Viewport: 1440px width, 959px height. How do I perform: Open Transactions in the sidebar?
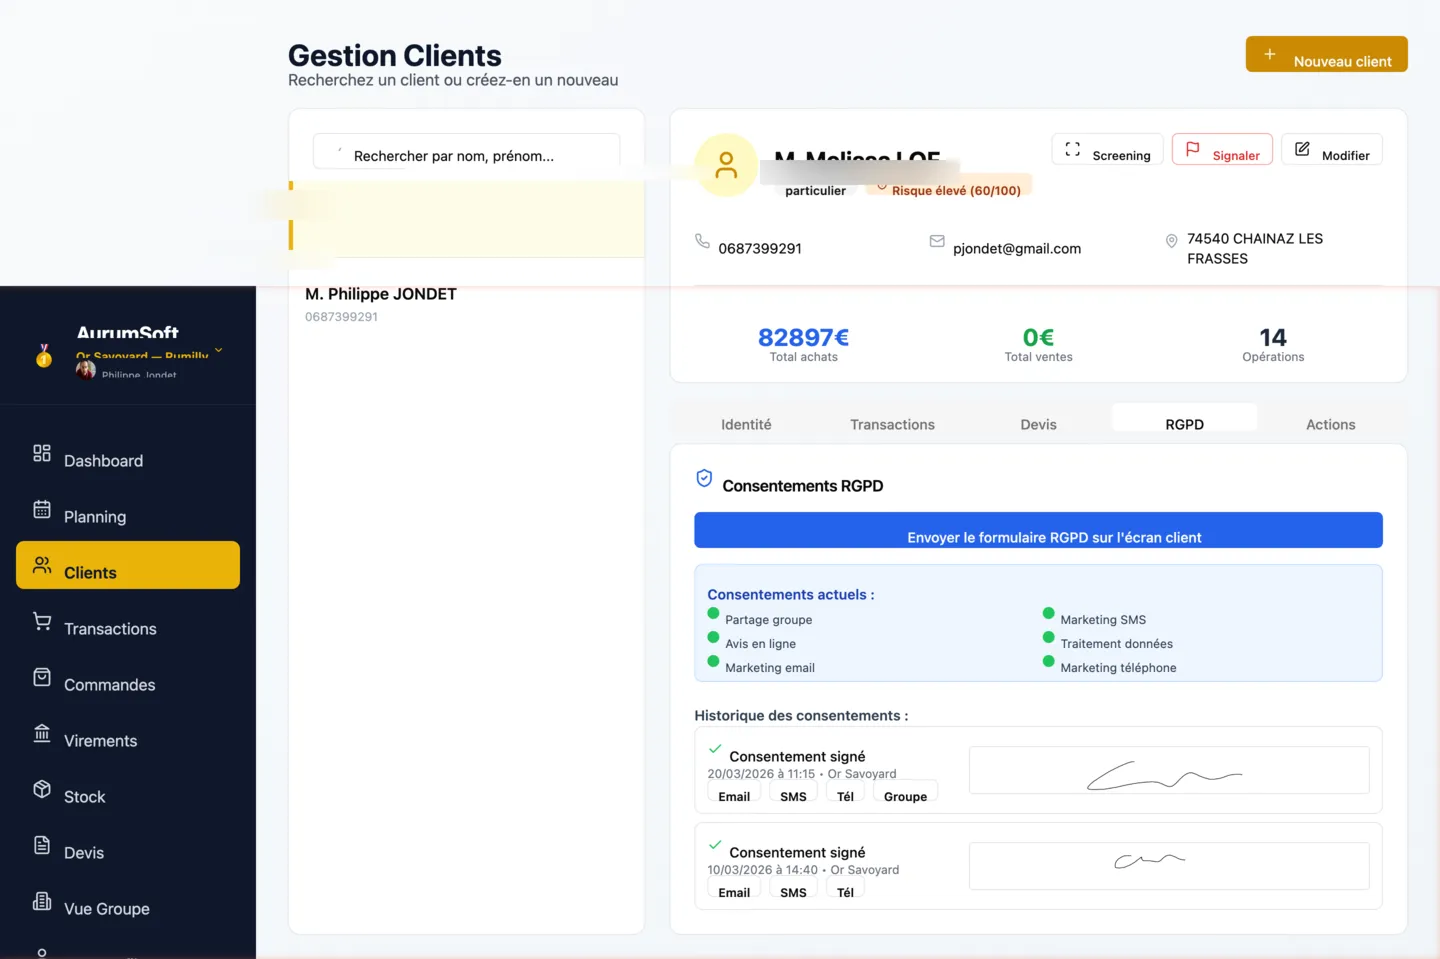tap(128, 628)
